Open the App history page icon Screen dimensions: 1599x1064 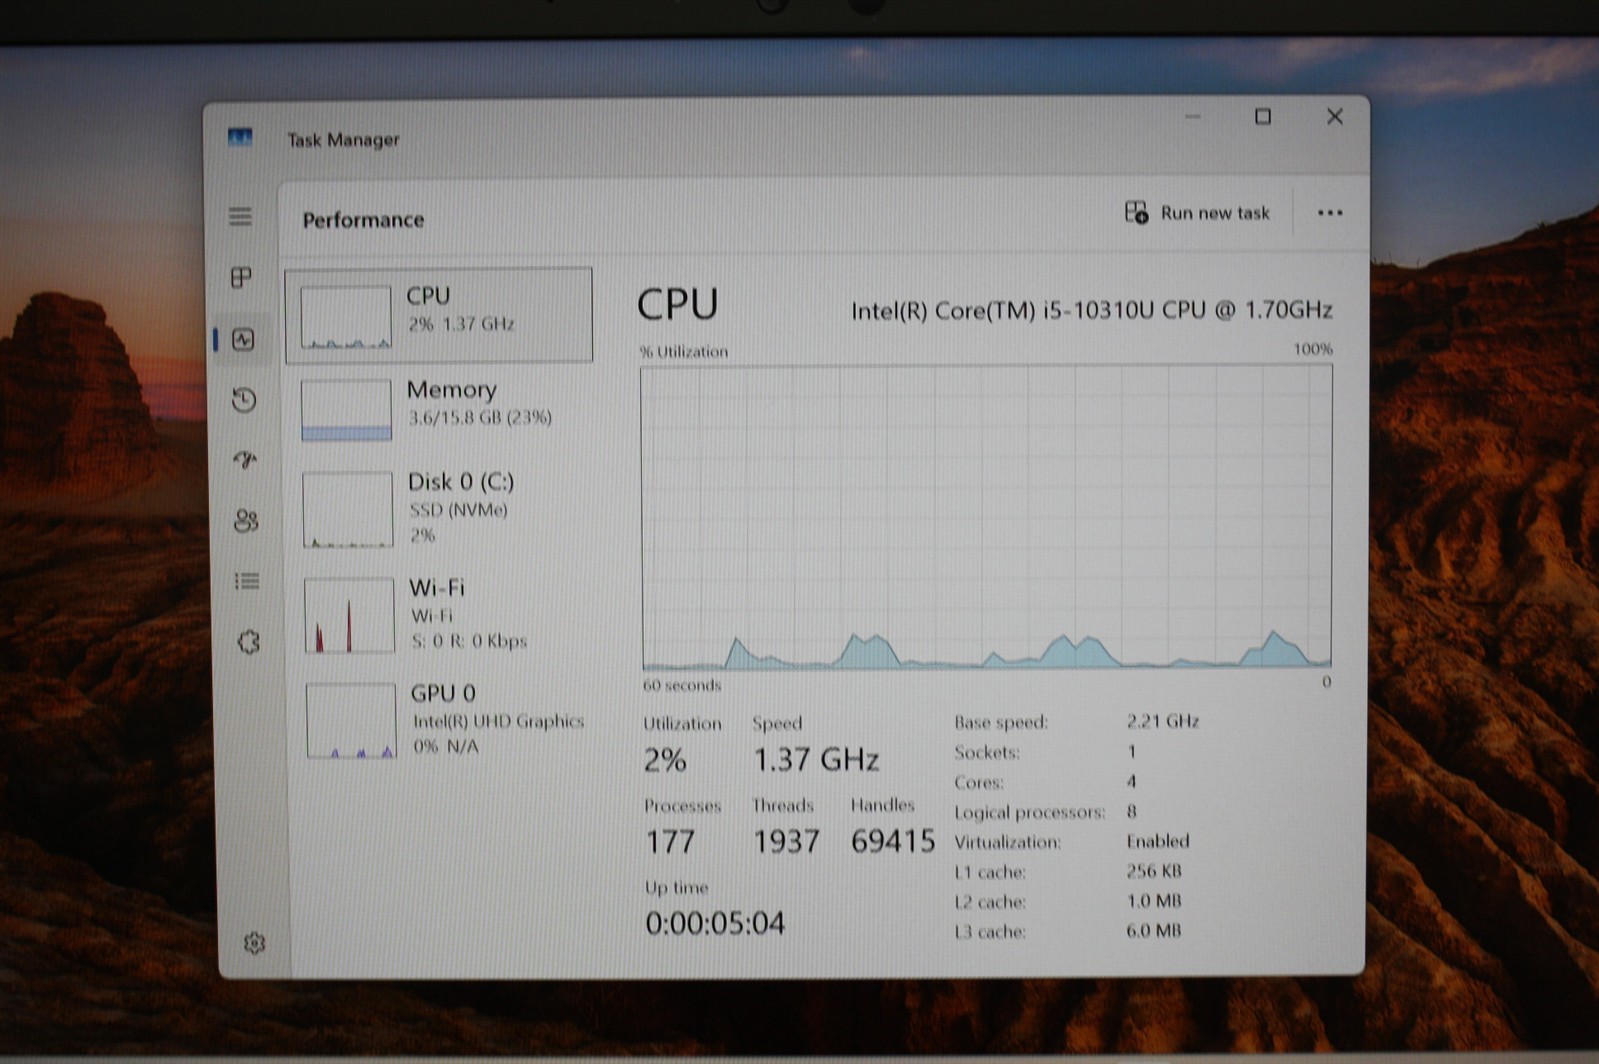click(x=244, y=400)
